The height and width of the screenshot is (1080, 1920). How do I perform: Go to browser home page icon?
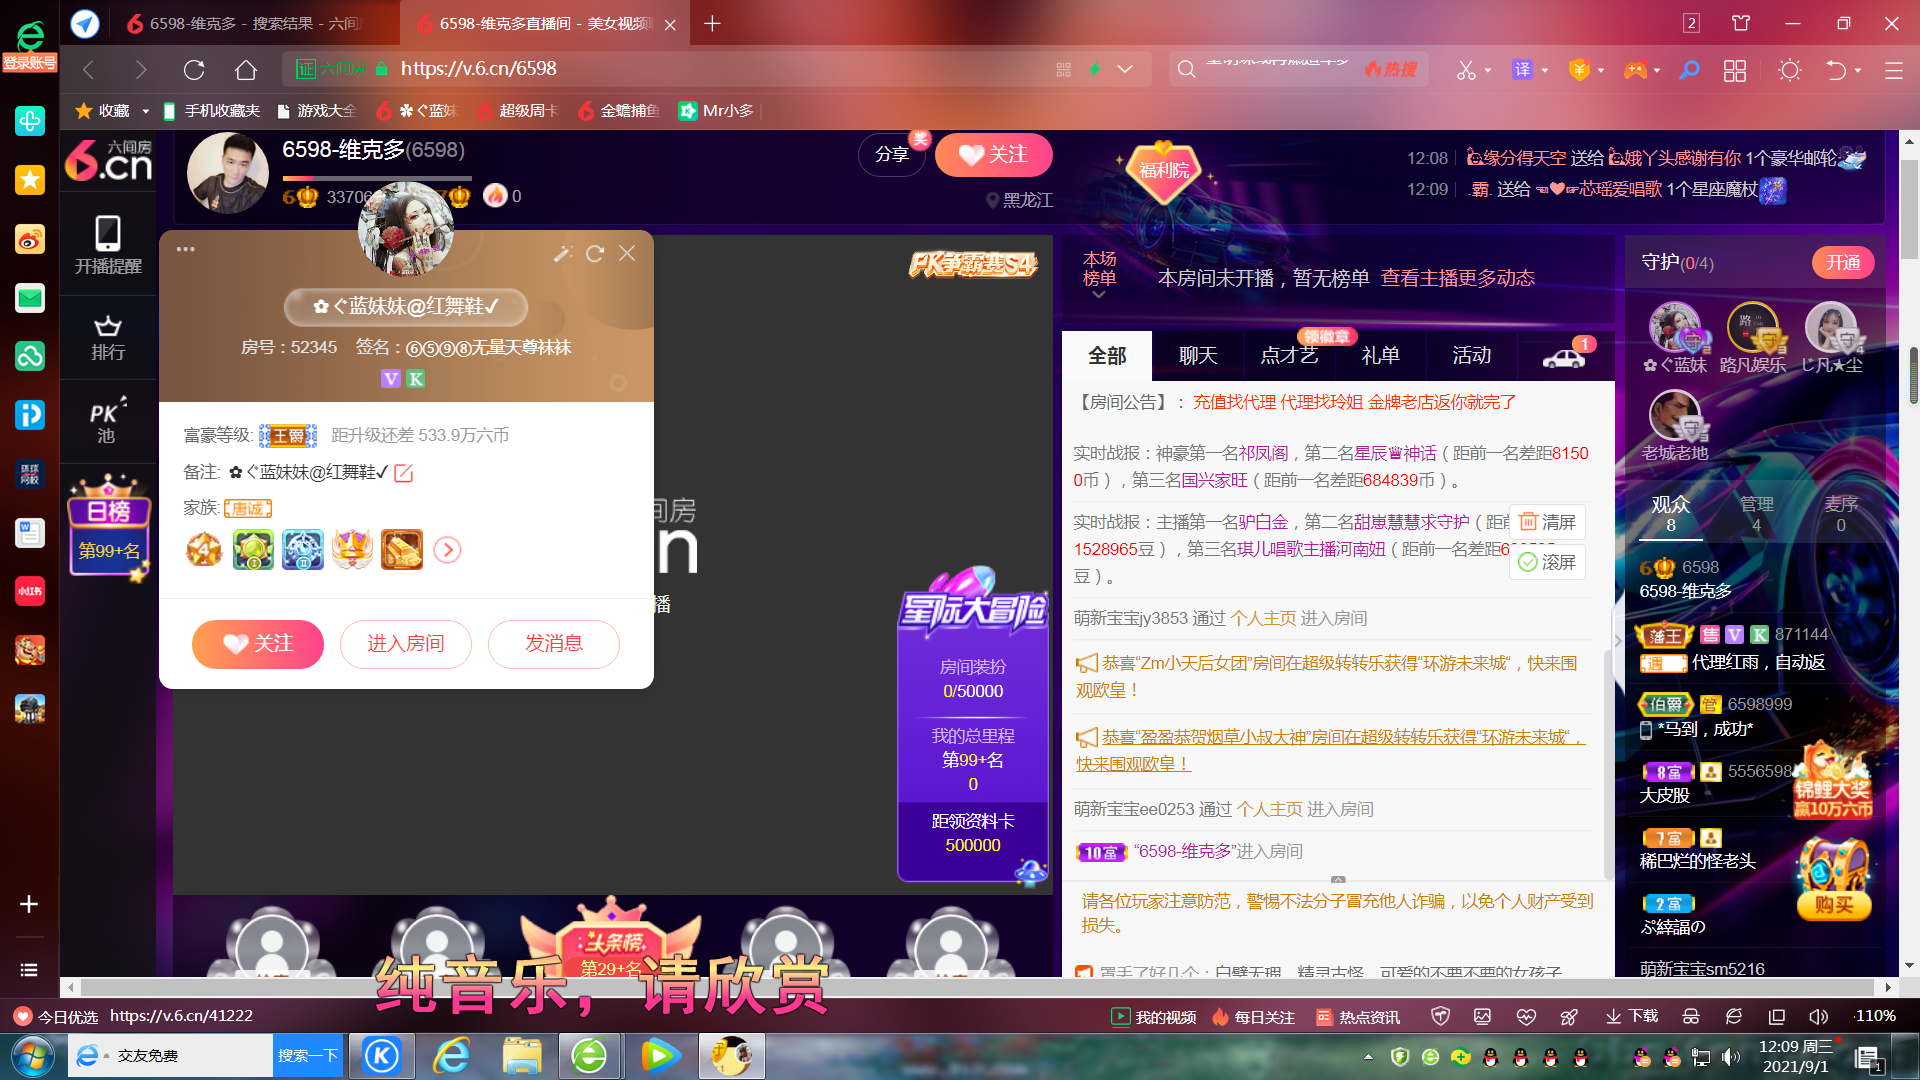click(246, 69)
